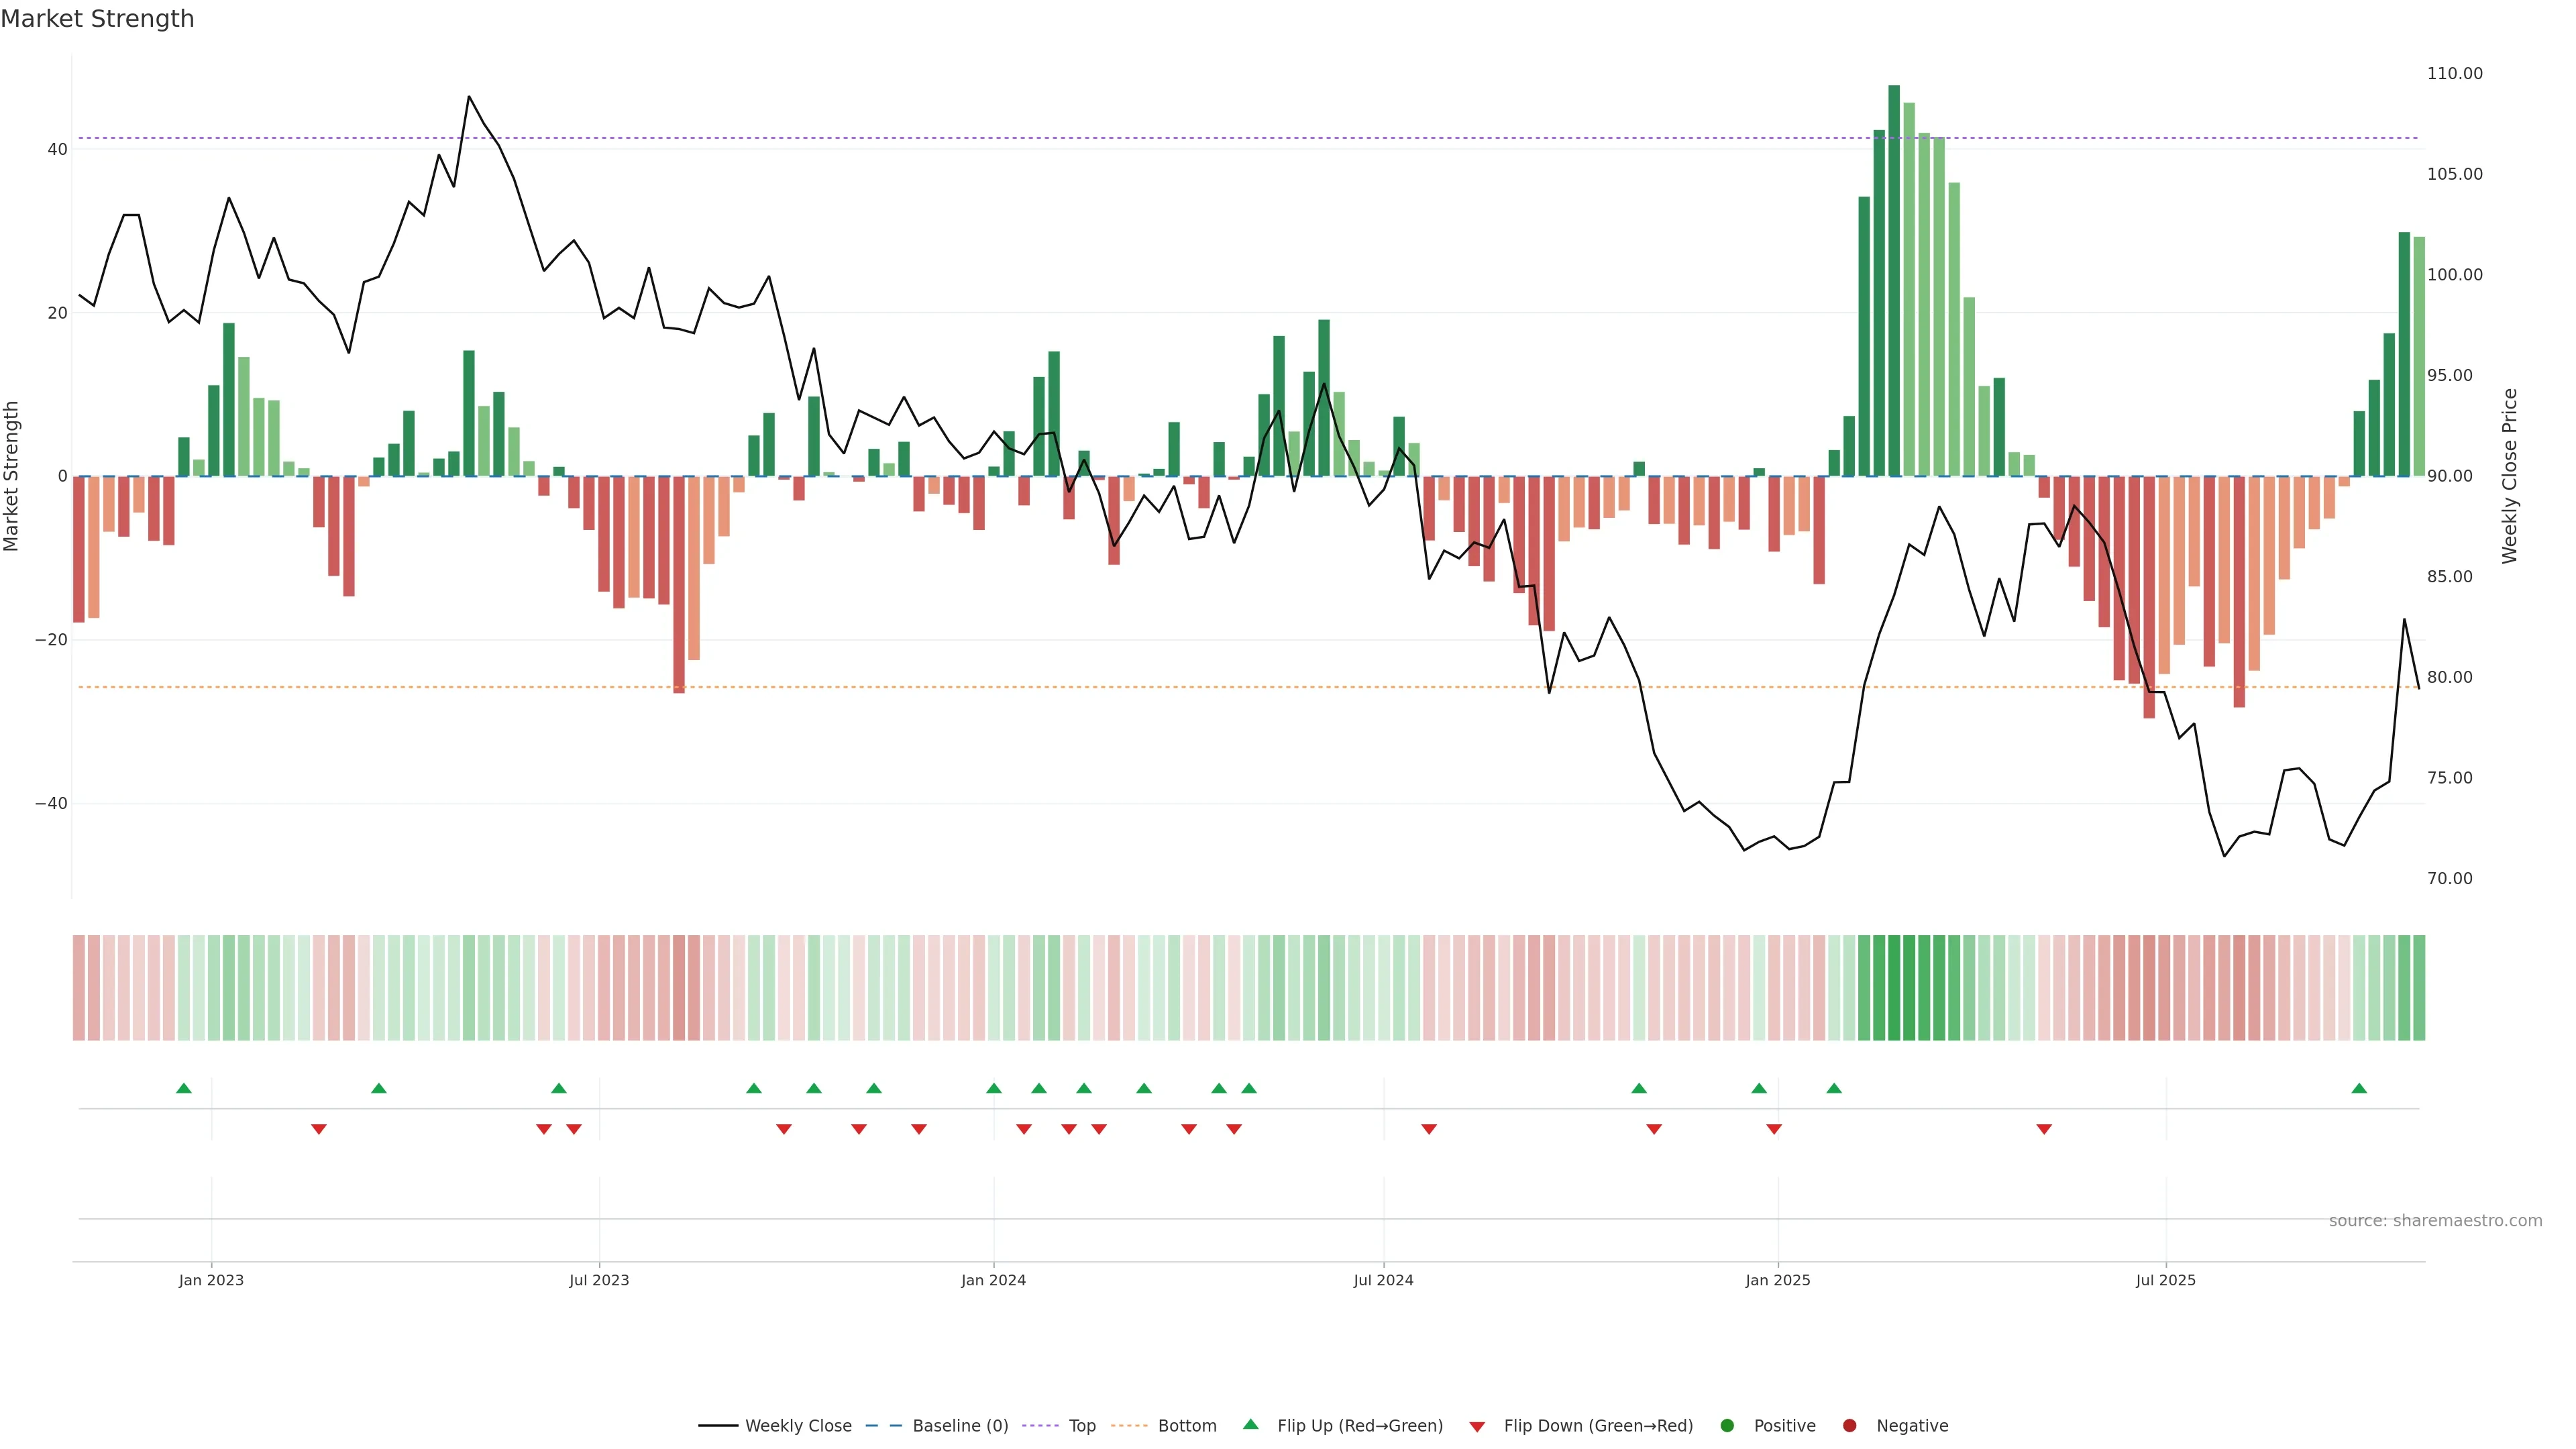Click the source: sharemaestro.com text
Image resolution: width=2576 pixels, height=1449 pixels.
point(2435,1221)
